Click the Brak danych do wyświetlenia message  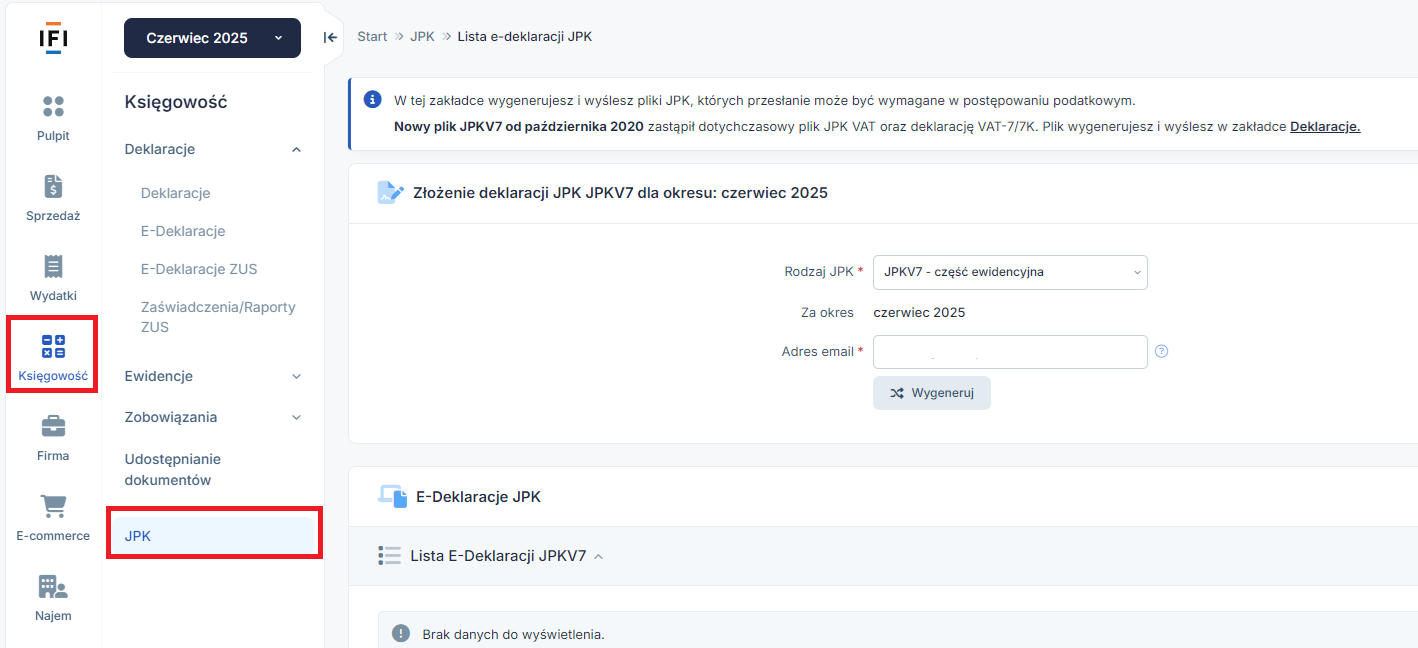[x=514, y=634]
